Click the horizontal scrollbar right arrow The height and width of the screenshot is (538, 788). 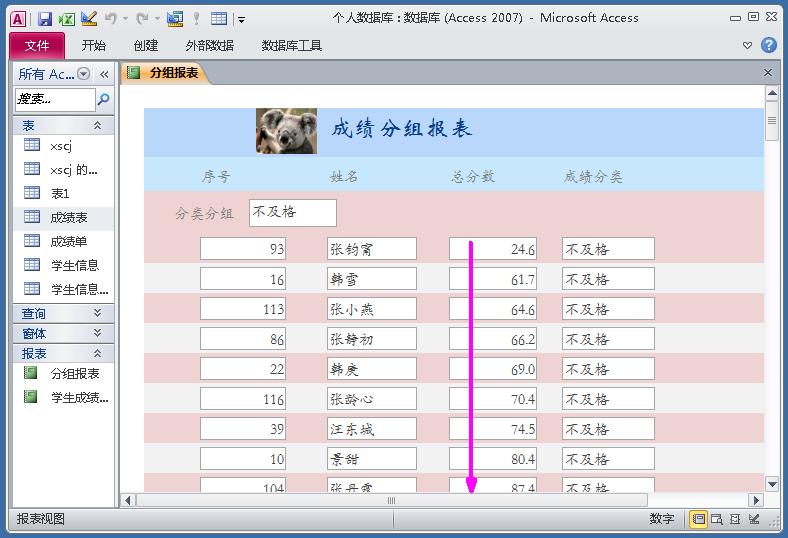pos(755,500)
